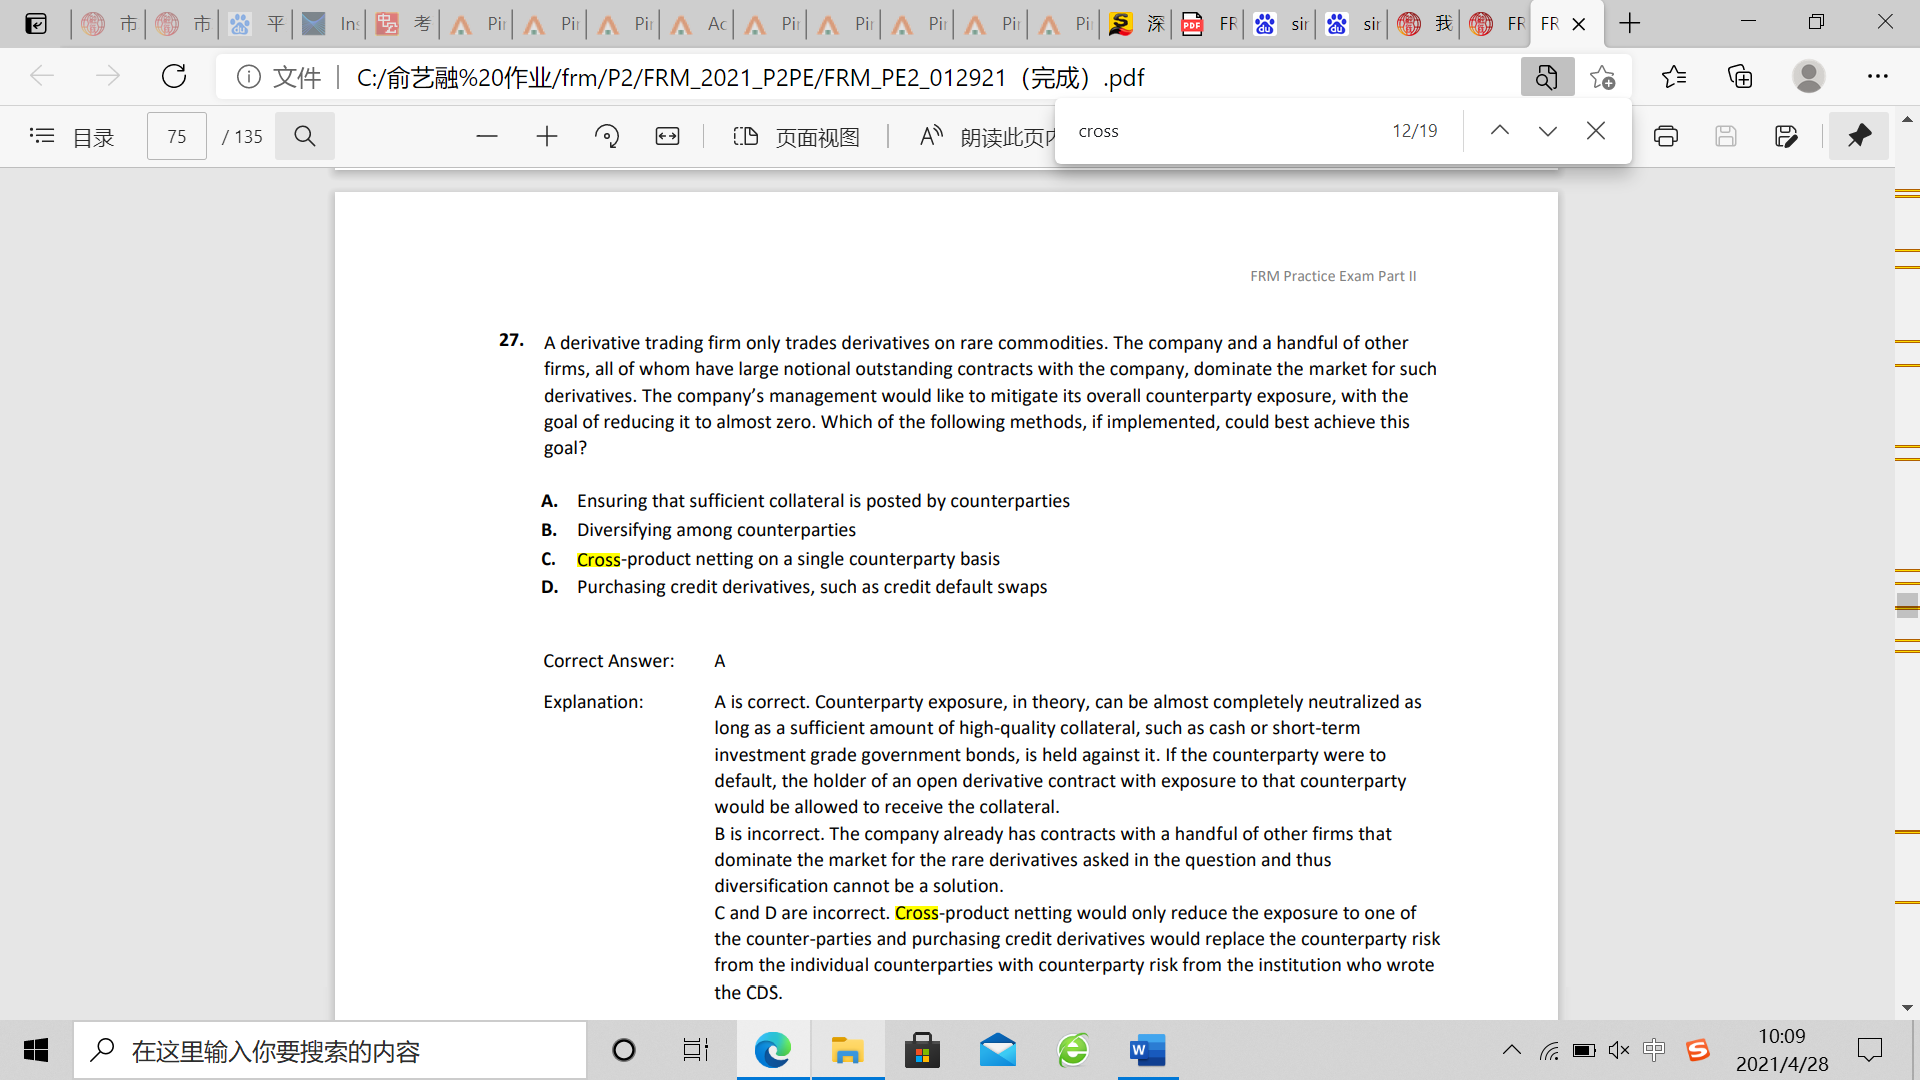
Task: Switch to the 我 browser tab
Action: pyautogui.click(x=1425, y=23)
